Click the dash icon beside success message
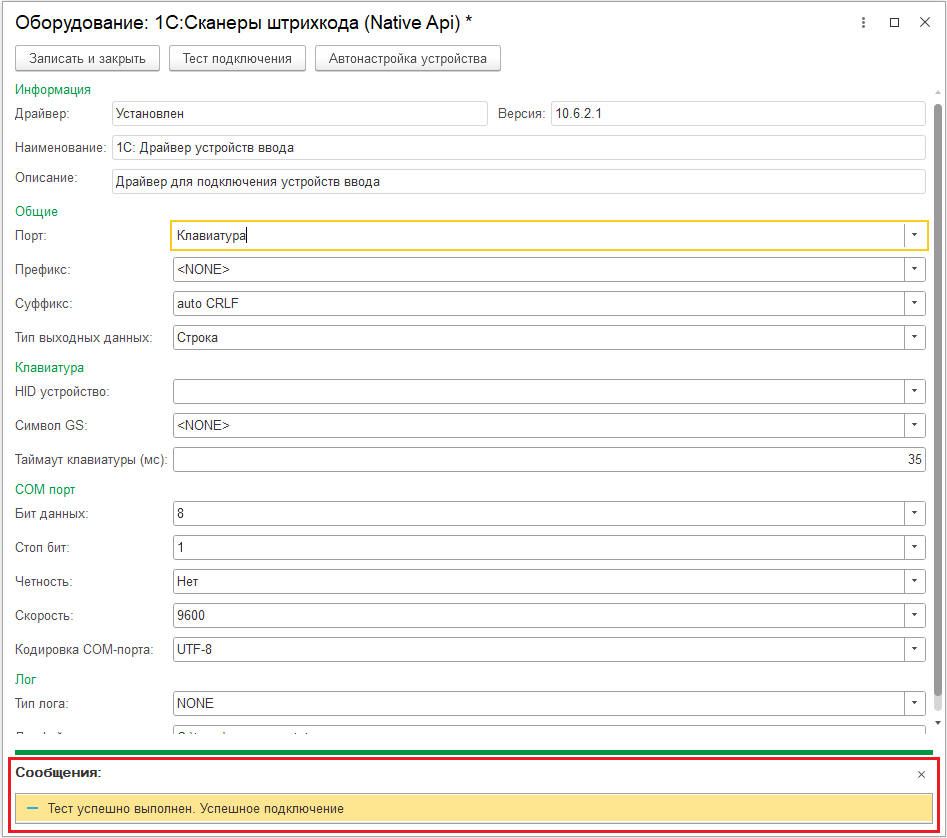Viewport: 947px width, 838px height. (x=33, y=808)
